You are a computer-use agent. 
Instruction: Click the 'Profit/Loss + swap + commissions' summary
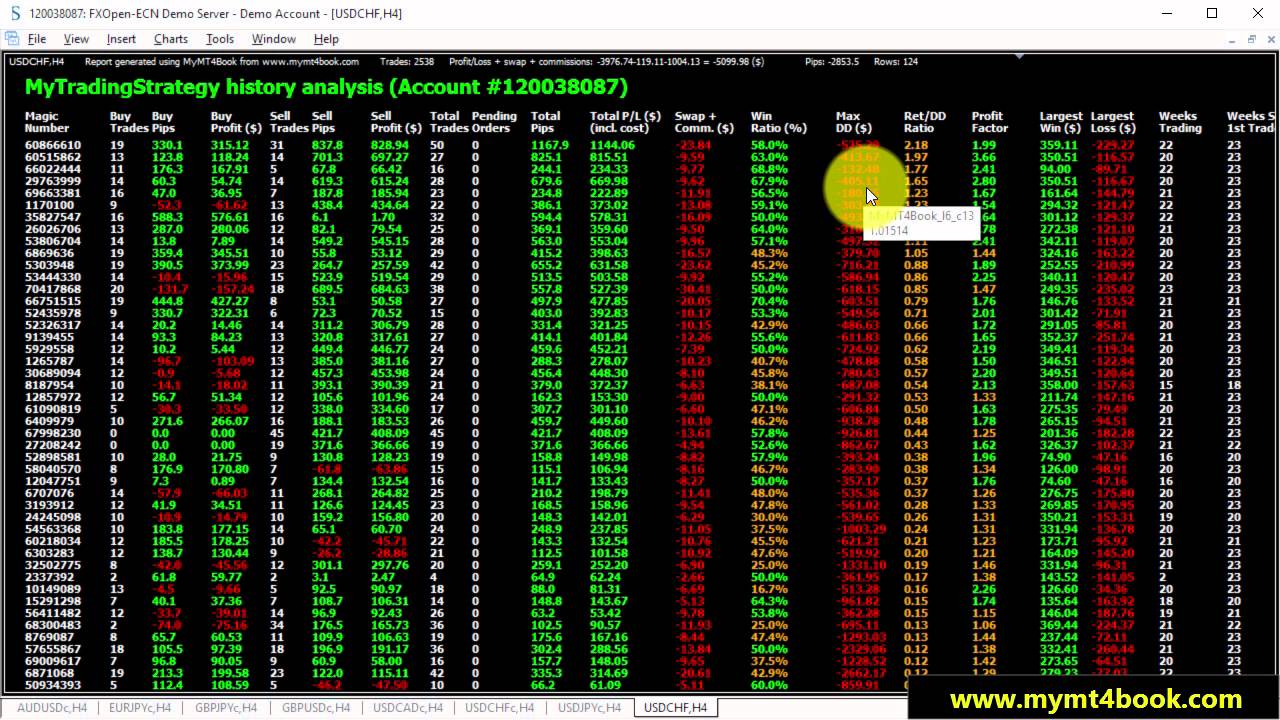point(606,62)
